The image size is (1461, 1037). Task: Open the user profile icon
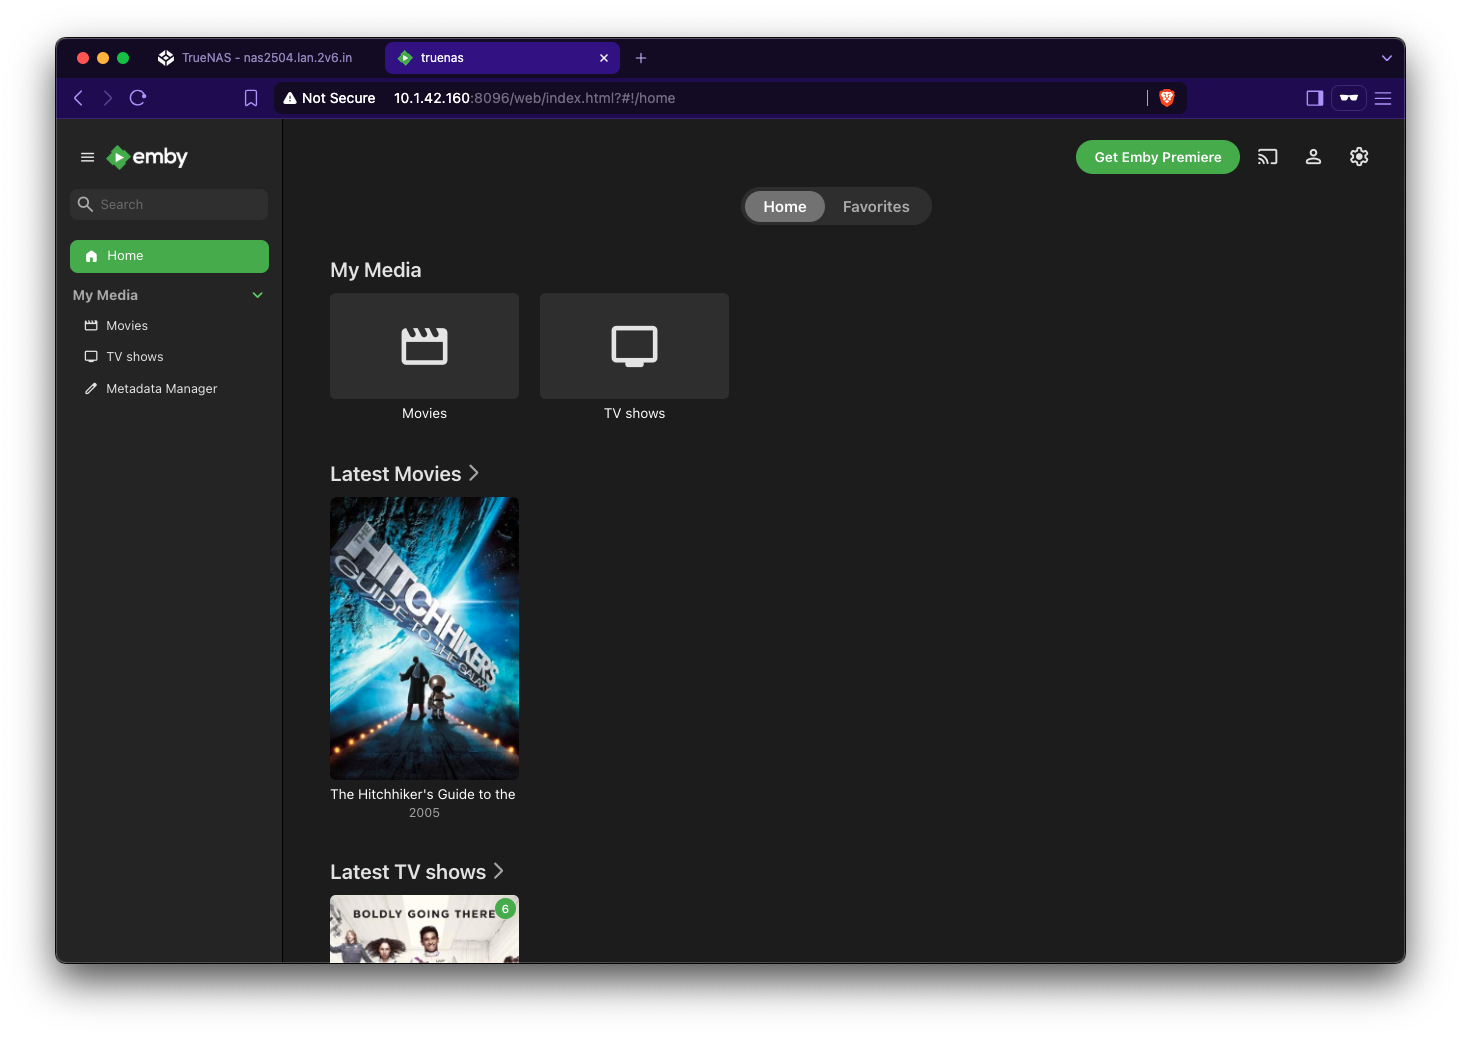click(1313, 157)
